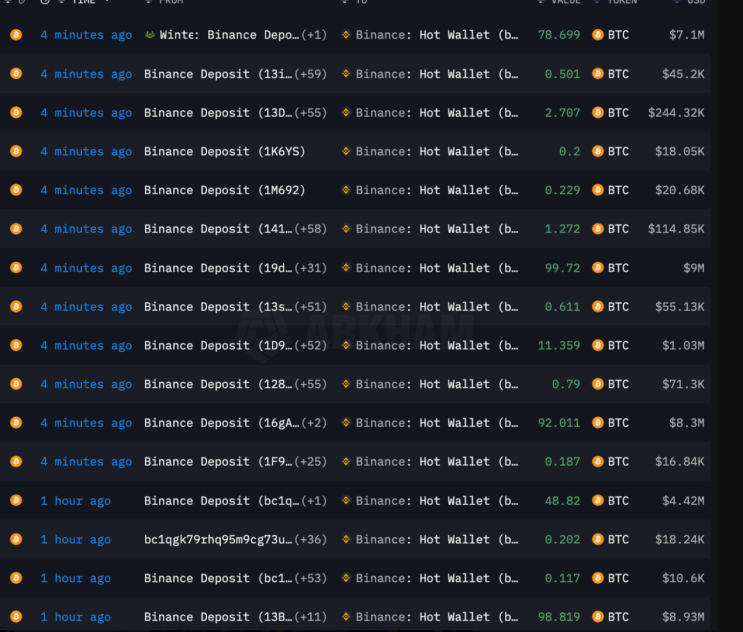
Task: Click the value 0.79
Action: coord(566,384)
